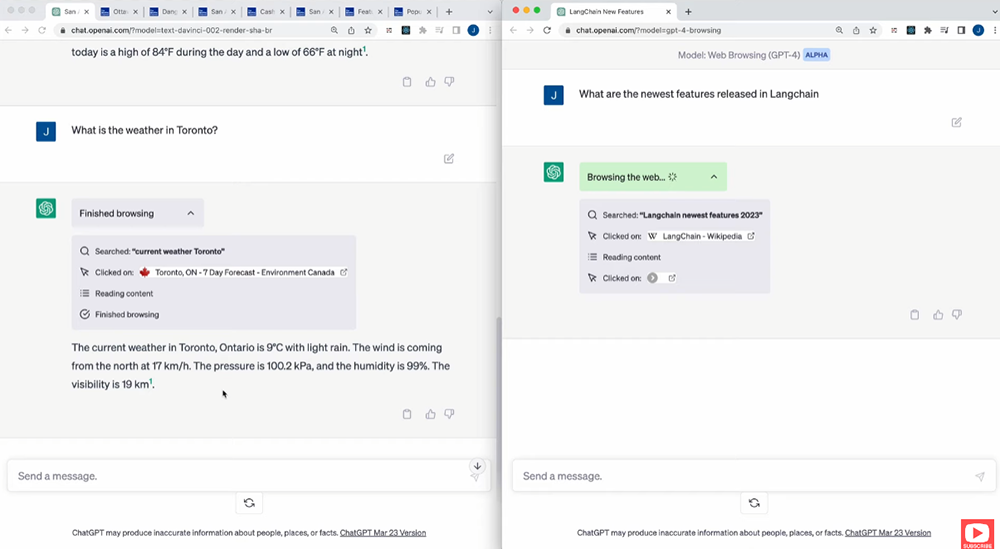Click the right window address bar URL
The height and width of the screenshot is (549, 1000).
649,30
